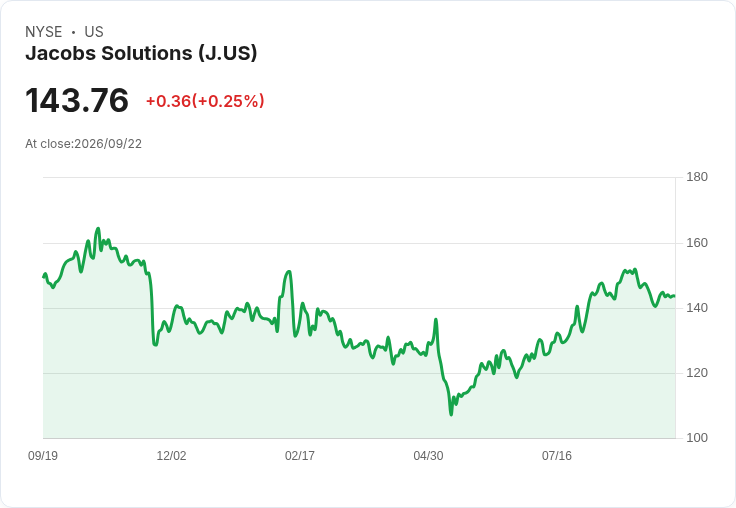Click the chart's lowest trough after 04/30
Screen dimensions: 736x508
(x=451, y=415)
